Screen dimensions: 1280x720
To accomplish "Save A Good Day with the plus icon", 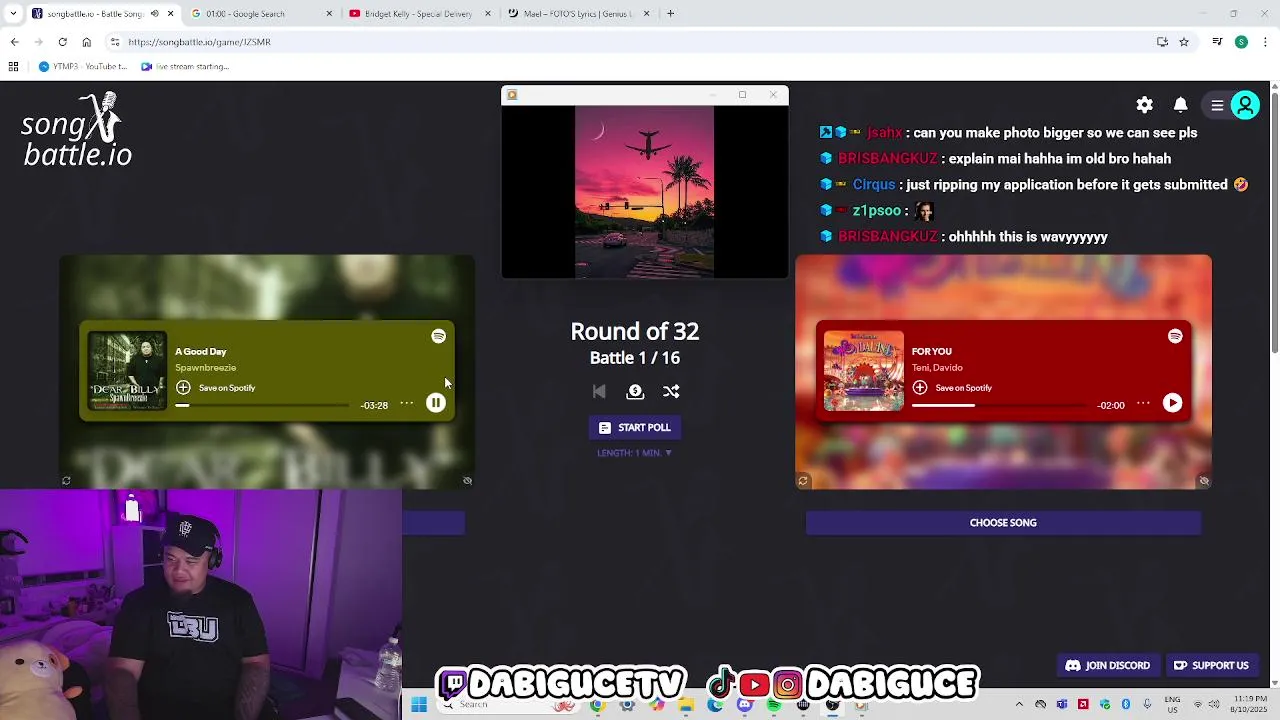I will (183, 388).
